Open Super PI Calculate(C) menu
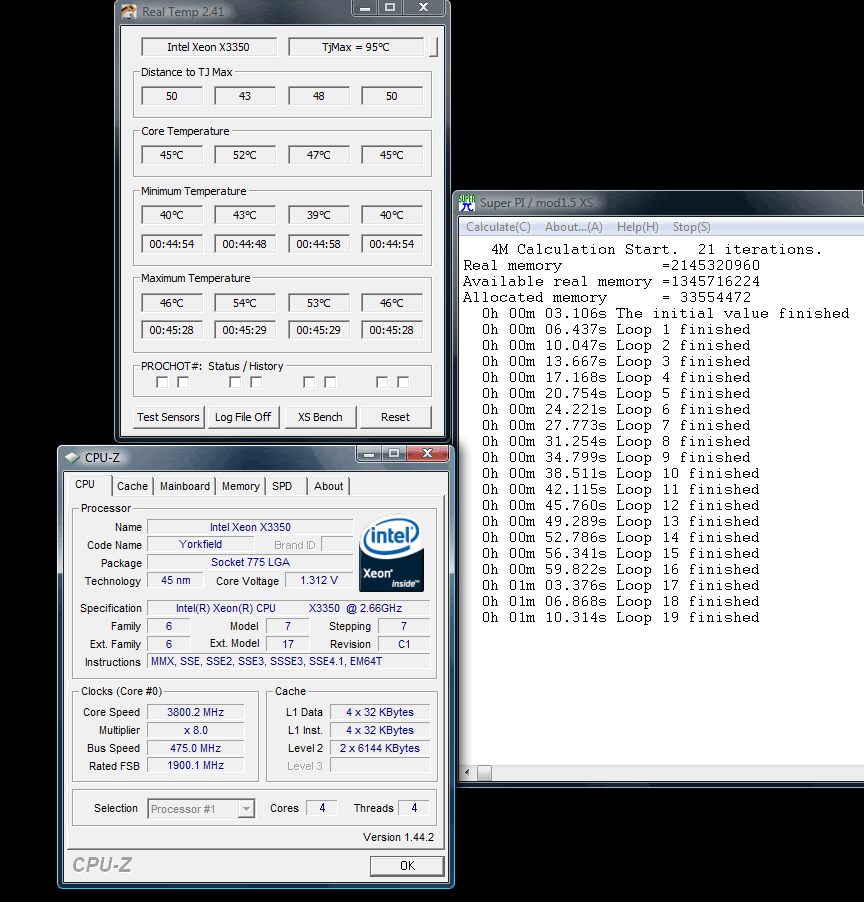 pos(498,227)
